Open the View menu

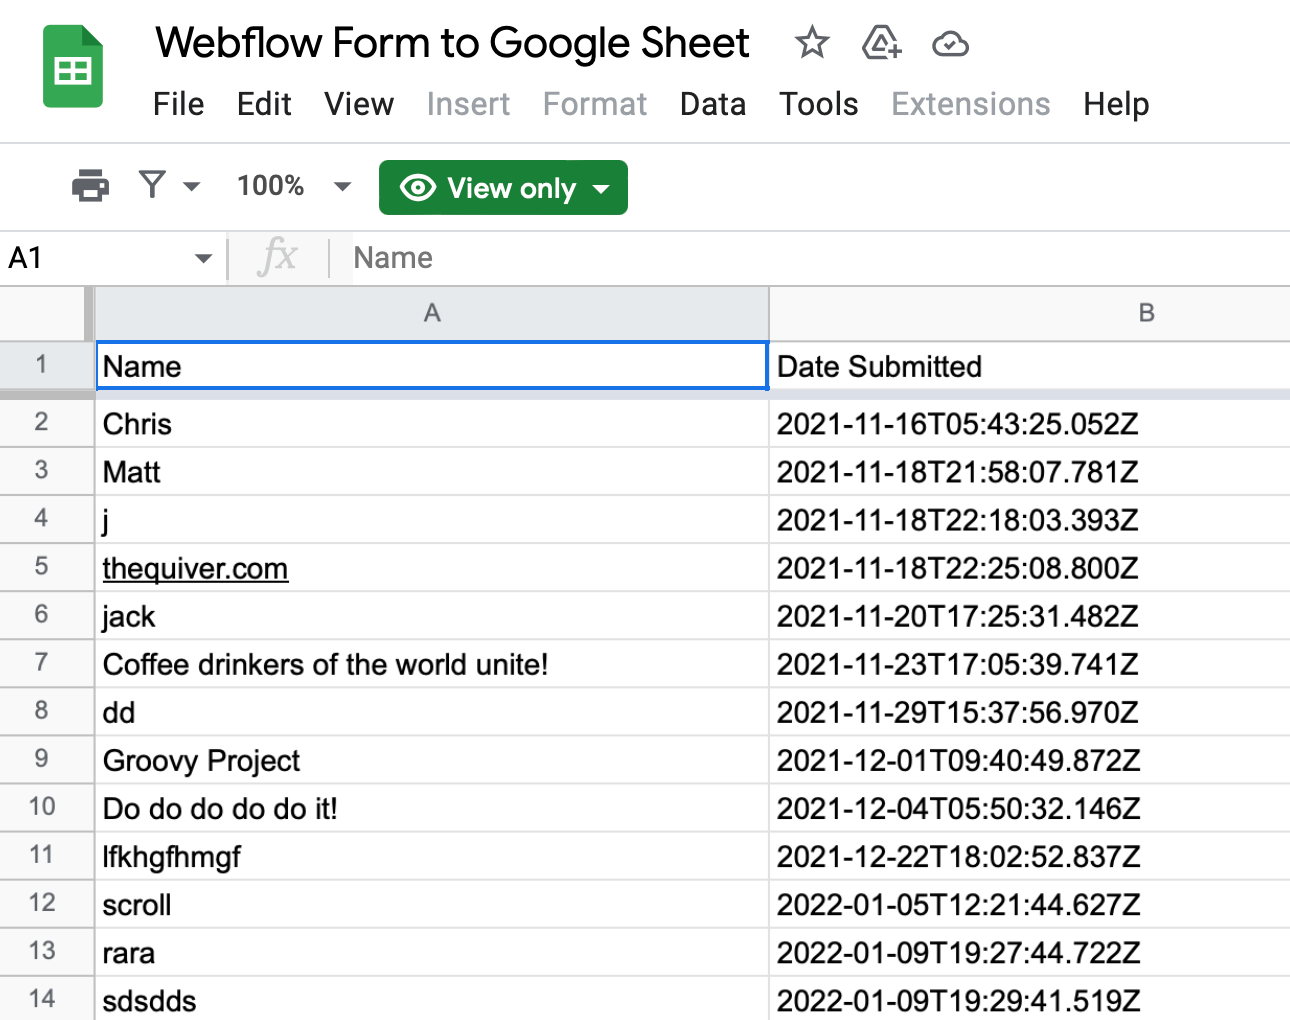tap(359, 104)
